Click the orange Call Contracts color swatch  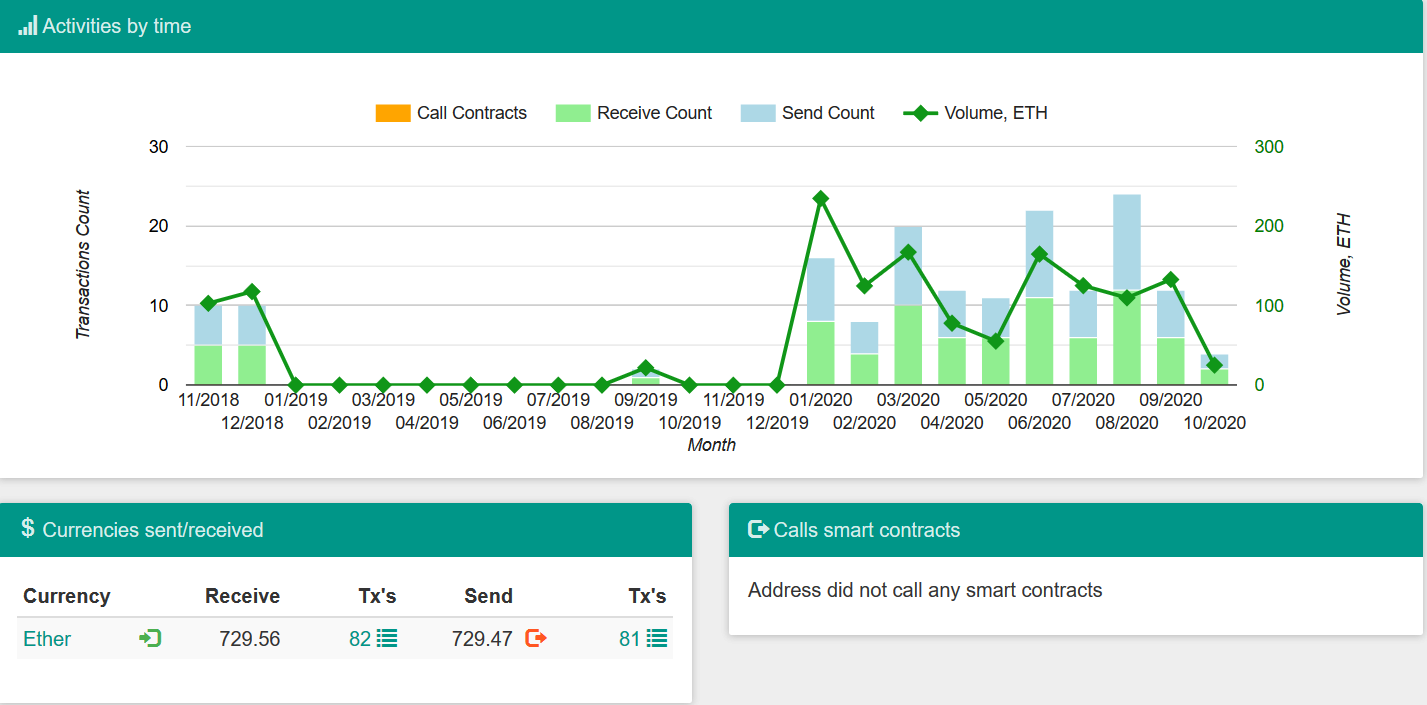click(393, 113)
